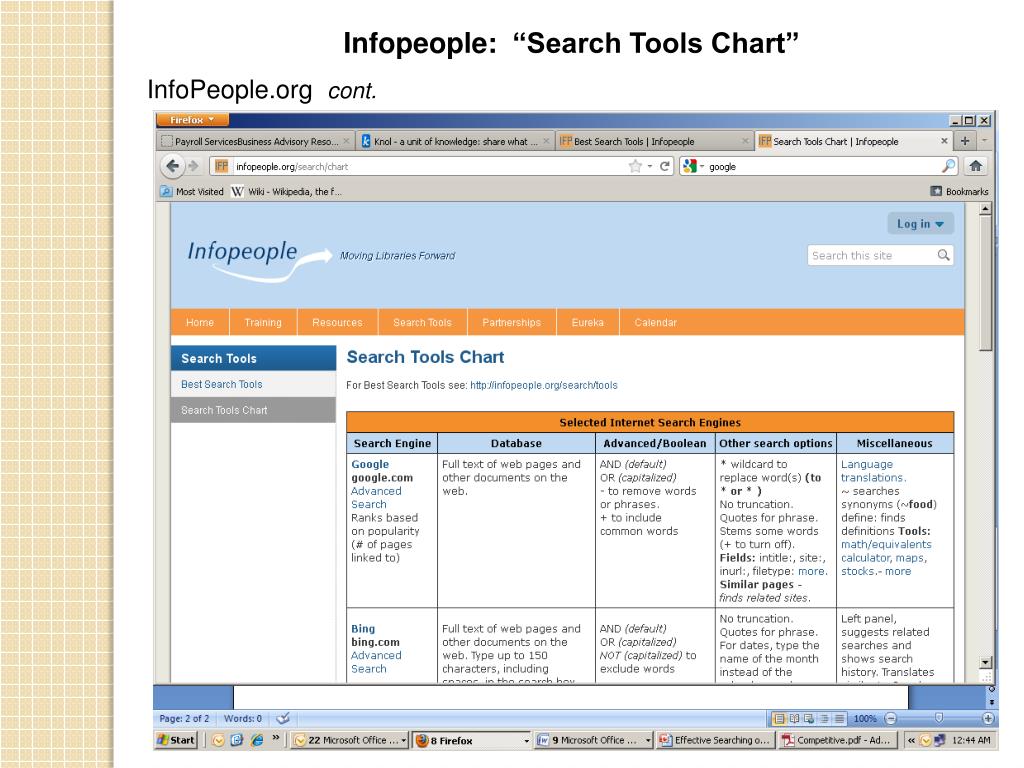Click Internet Explorer quick launch icon
Image resolution: width=1024 pixels, height=768 pixels.
point(257,740)
